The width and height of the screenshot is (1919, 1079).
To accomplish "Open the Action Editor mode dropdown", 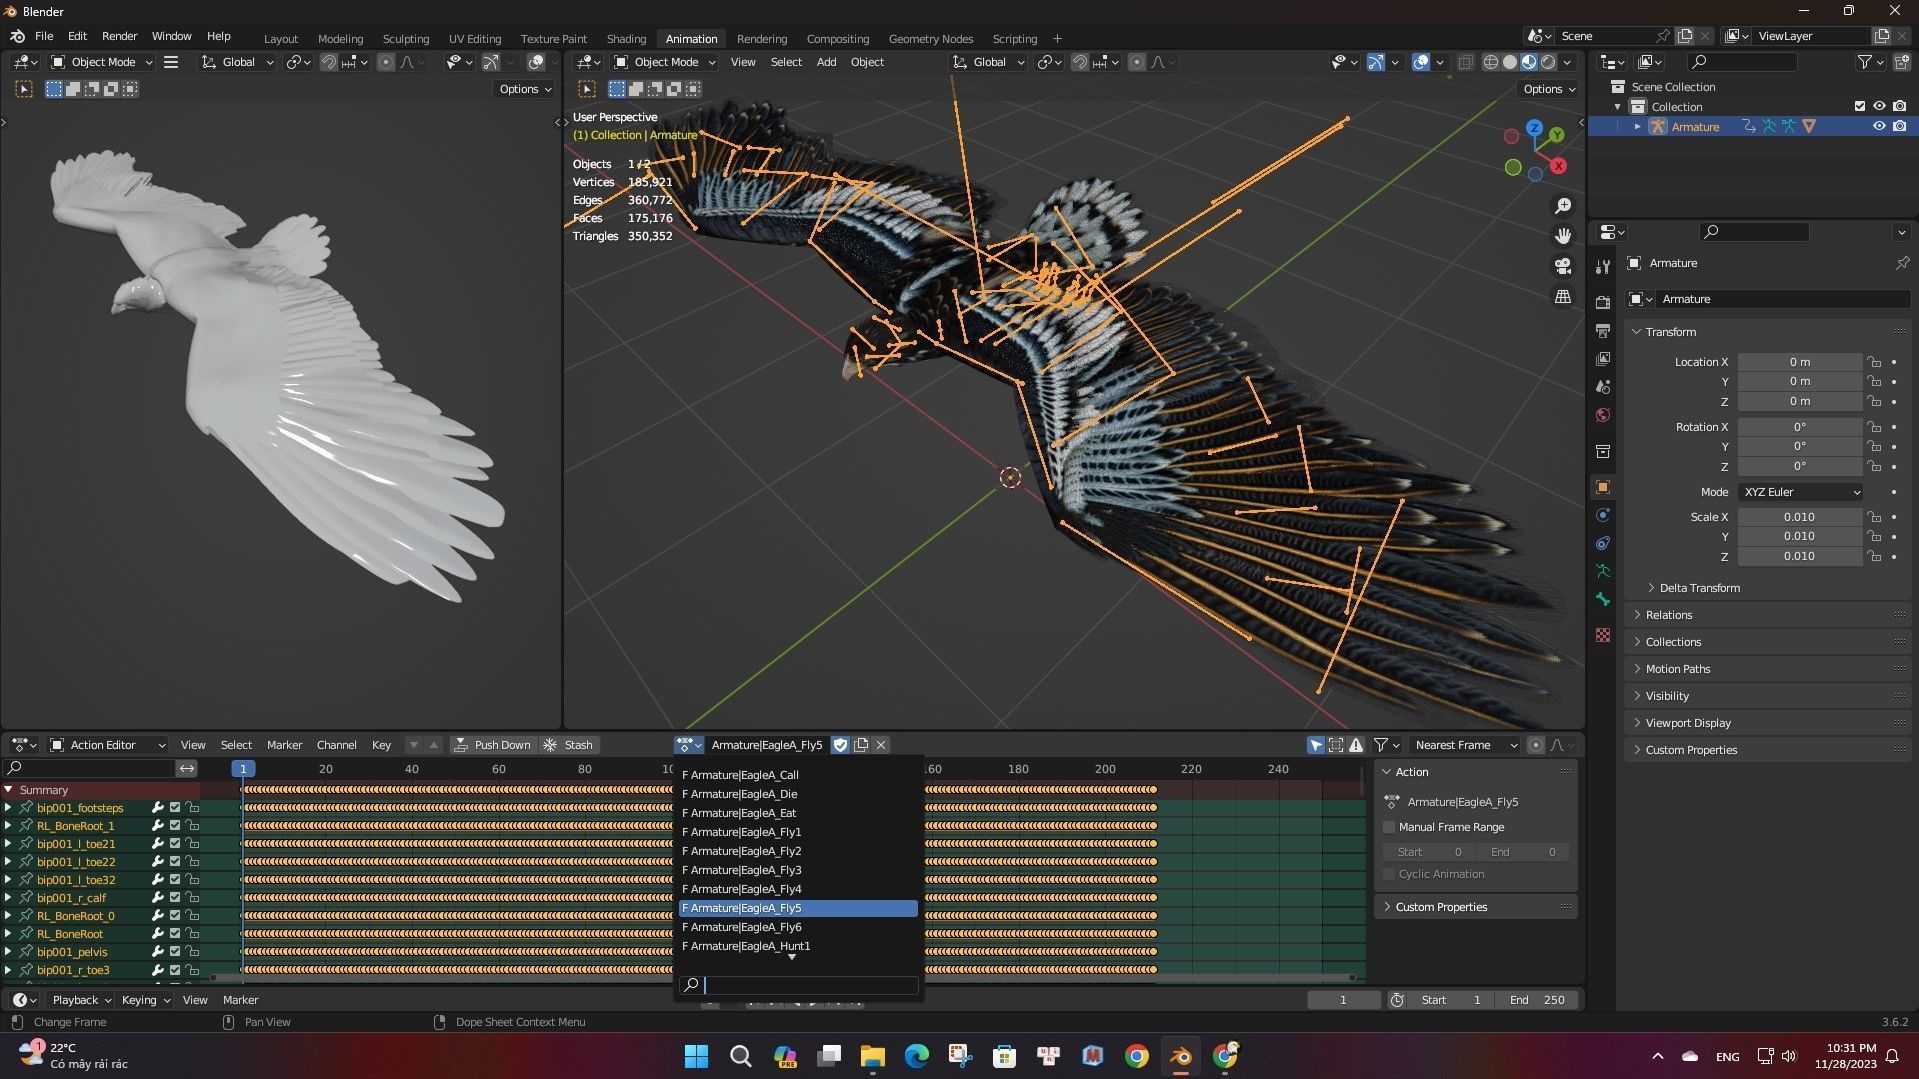I will click(x=108, y=745).
